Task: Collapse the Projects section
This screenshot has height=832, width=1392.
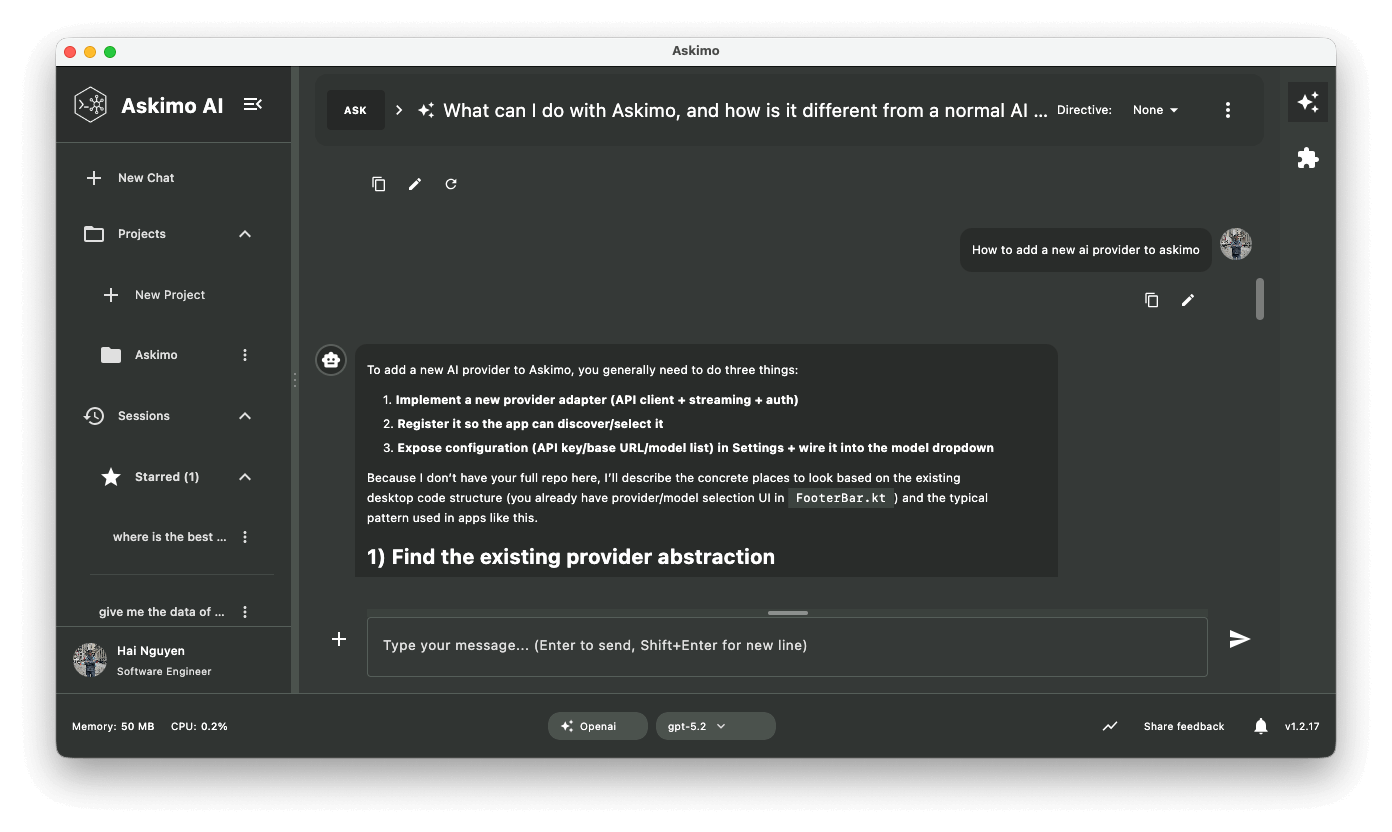Action: point(245,234)
